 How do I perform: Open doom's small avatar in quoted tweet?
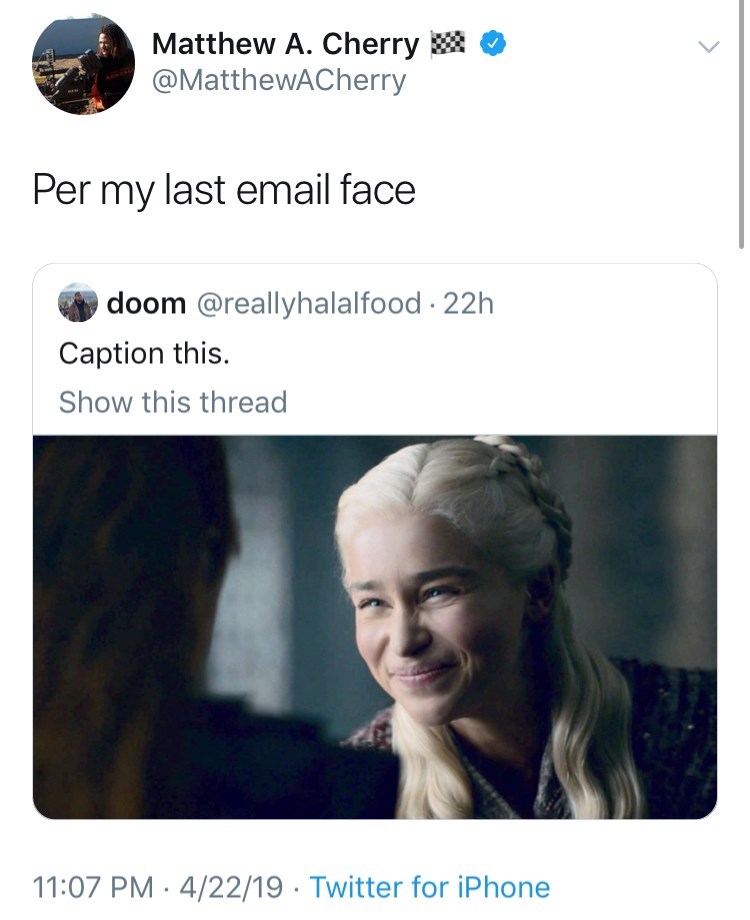(77, 303)
